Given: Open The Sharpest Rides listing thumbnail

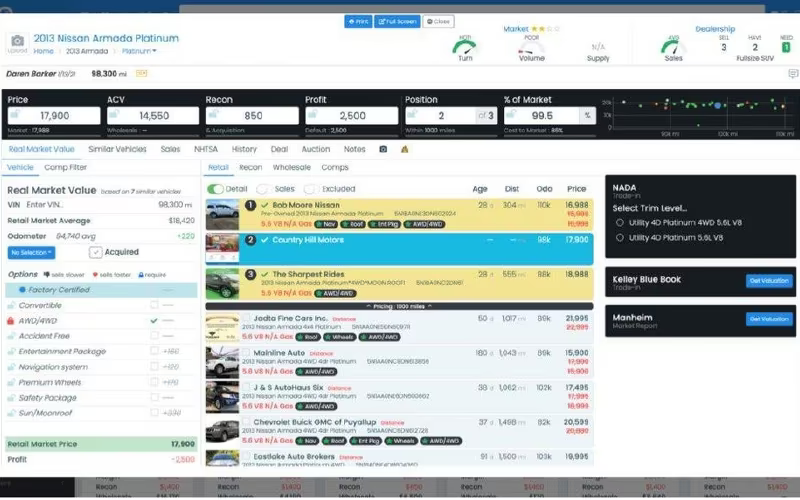Looking at the screenshot, I should click(222, 283).
